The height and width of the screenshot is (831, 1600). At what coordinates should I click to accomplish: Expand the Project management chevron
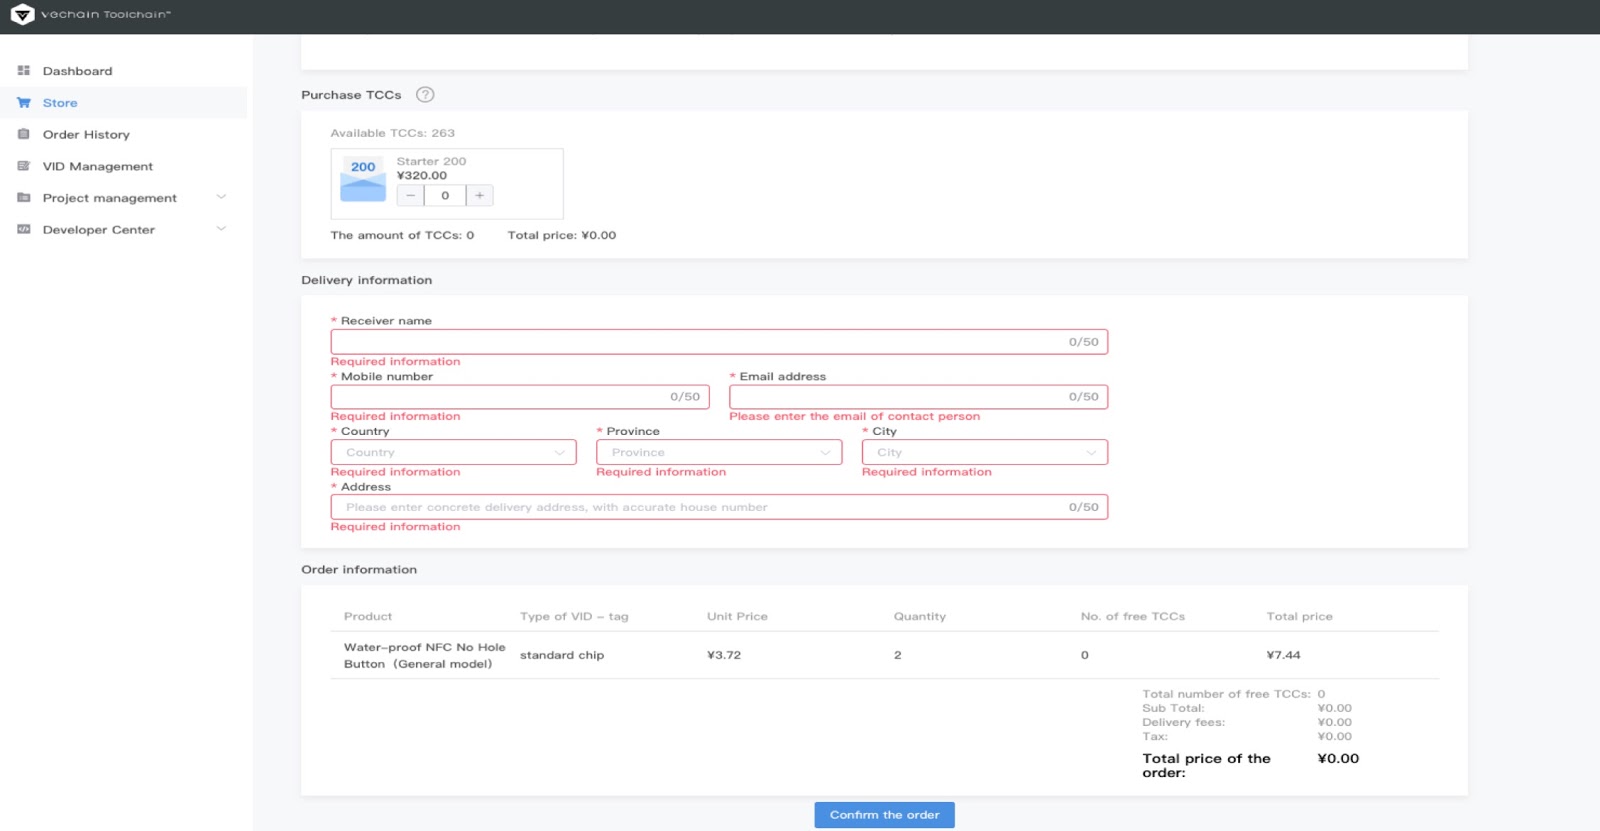[x=221, y=197]
